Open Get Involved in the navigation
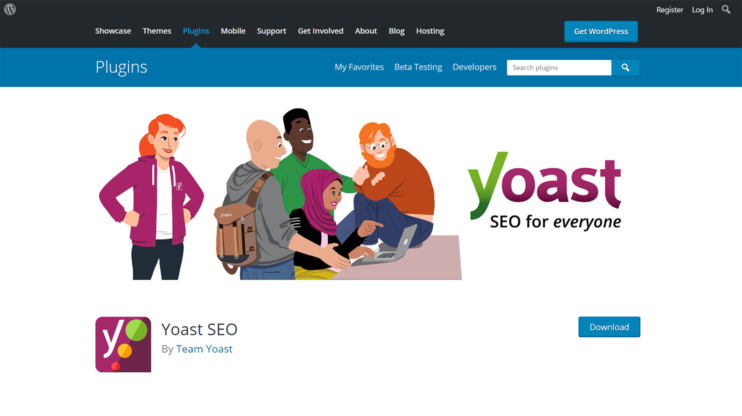 click(320, 31)
